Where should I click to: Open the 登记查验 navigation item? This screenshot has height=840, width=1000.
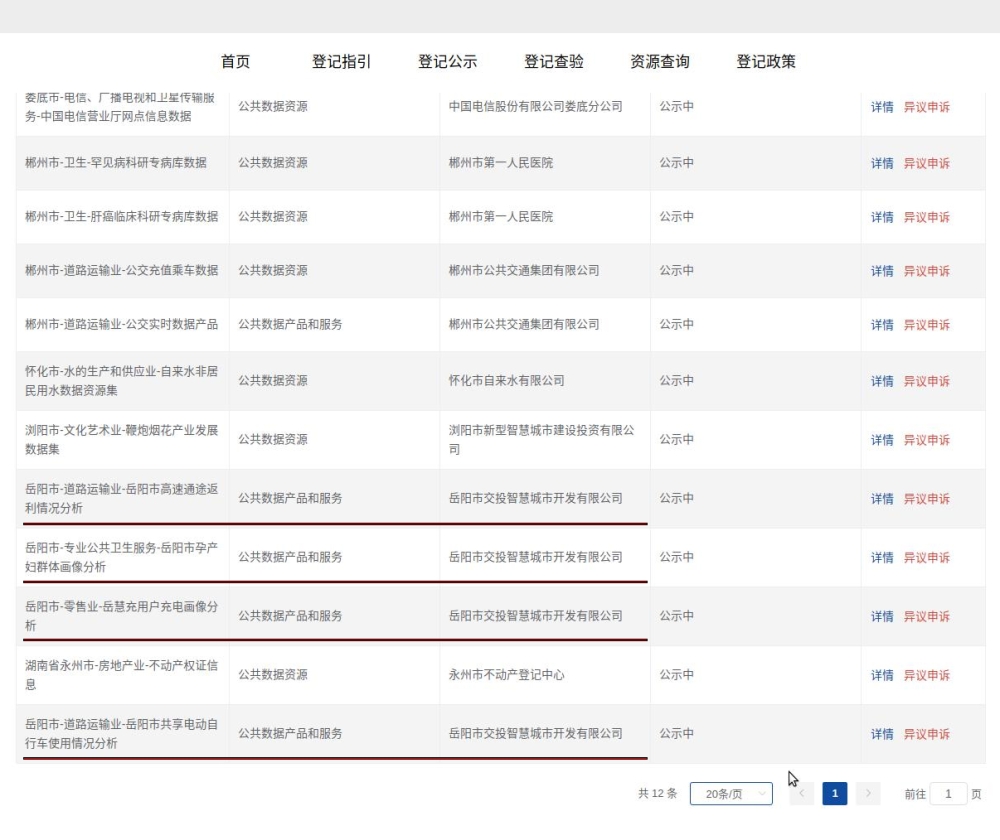click(553, 62)
